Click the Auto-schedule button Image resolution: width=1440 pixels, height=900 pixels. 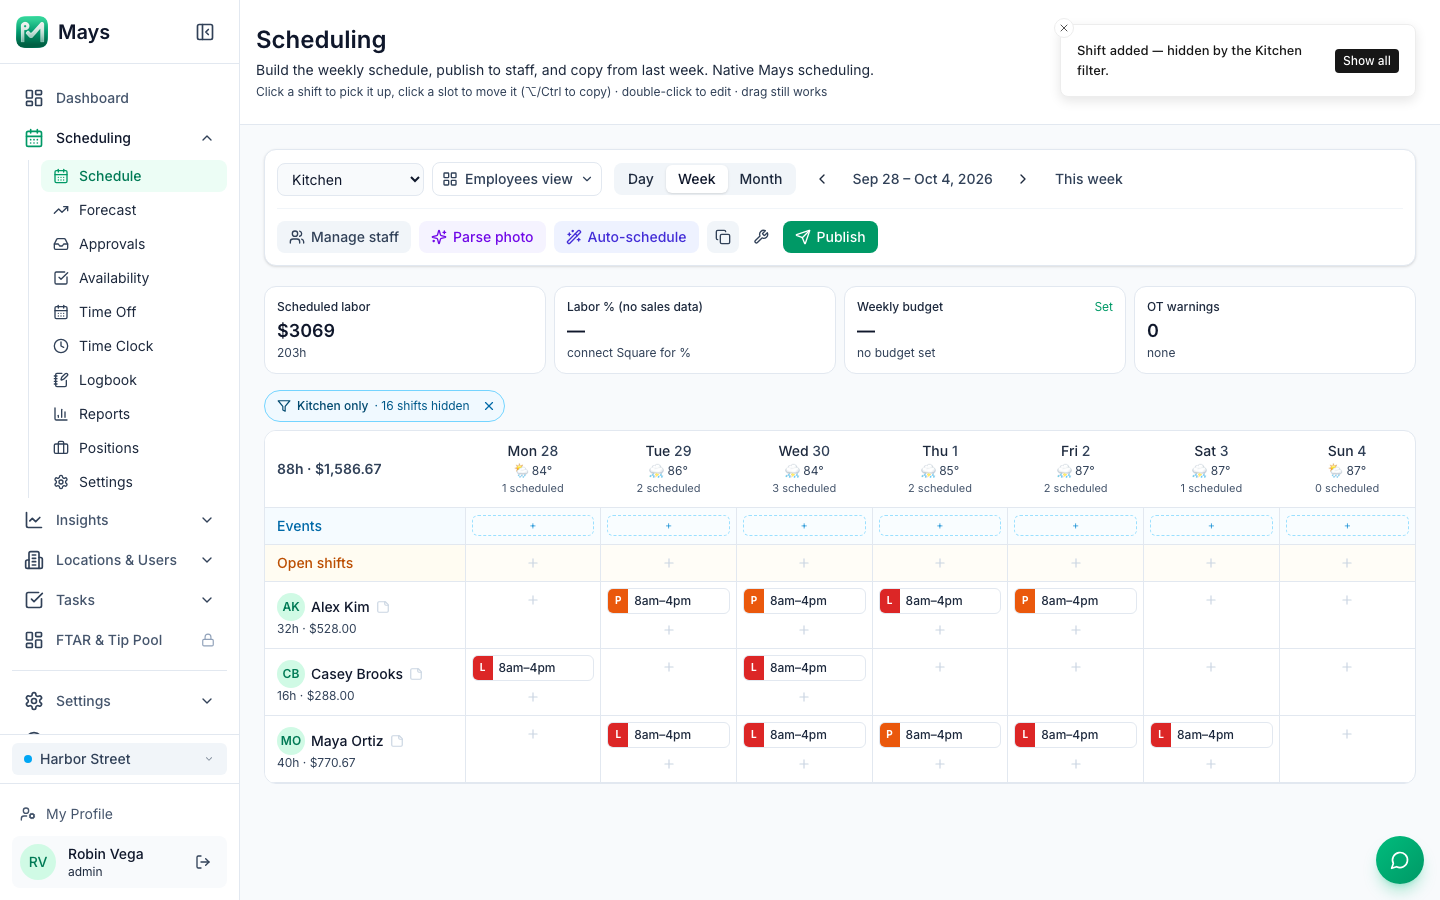tap(626, 237)
